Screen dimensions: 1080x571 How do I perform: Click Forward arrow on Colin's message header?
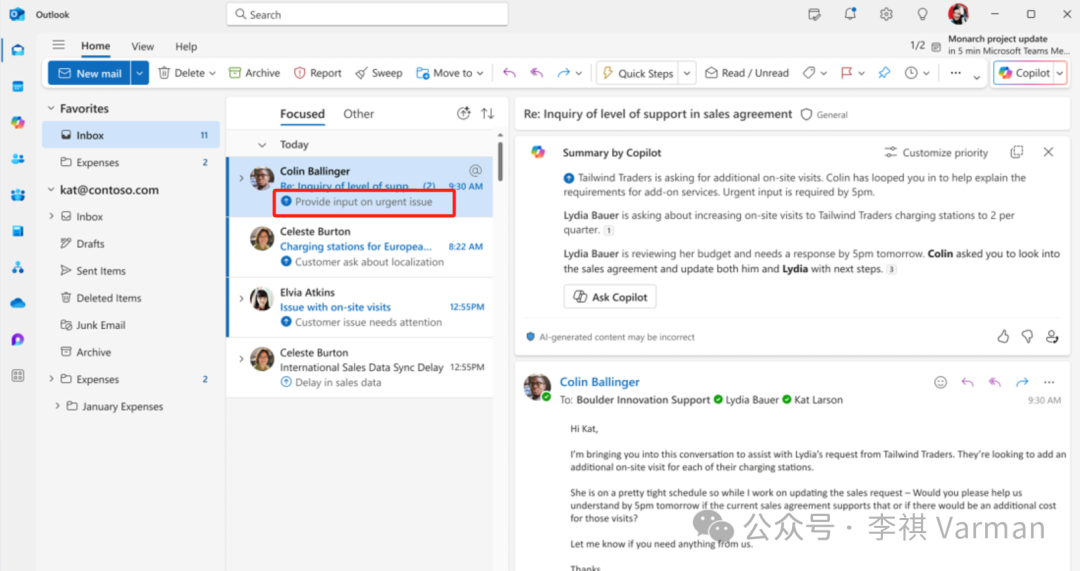(x=1021, y=382)
